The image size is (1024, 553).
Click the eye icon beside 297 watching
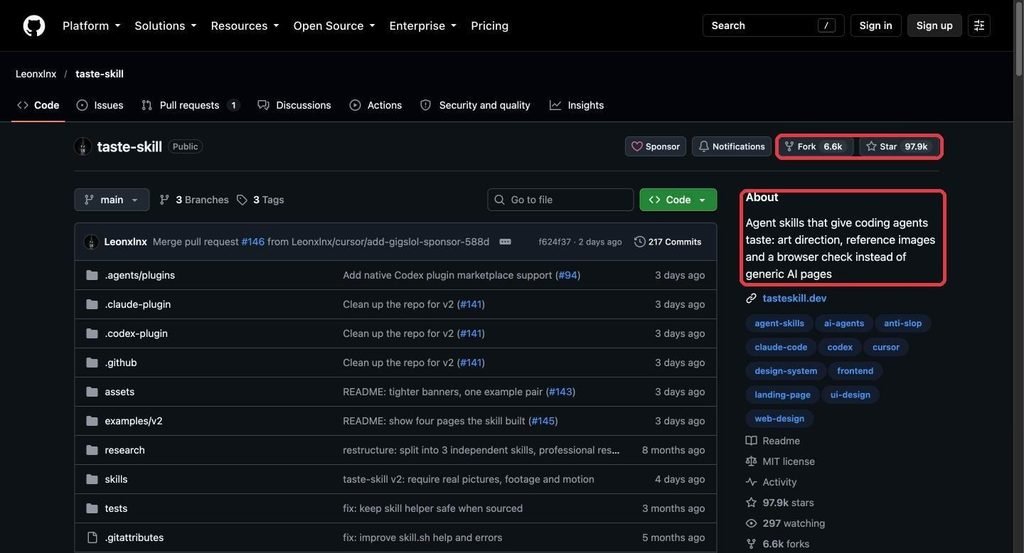tap(751, 523)
